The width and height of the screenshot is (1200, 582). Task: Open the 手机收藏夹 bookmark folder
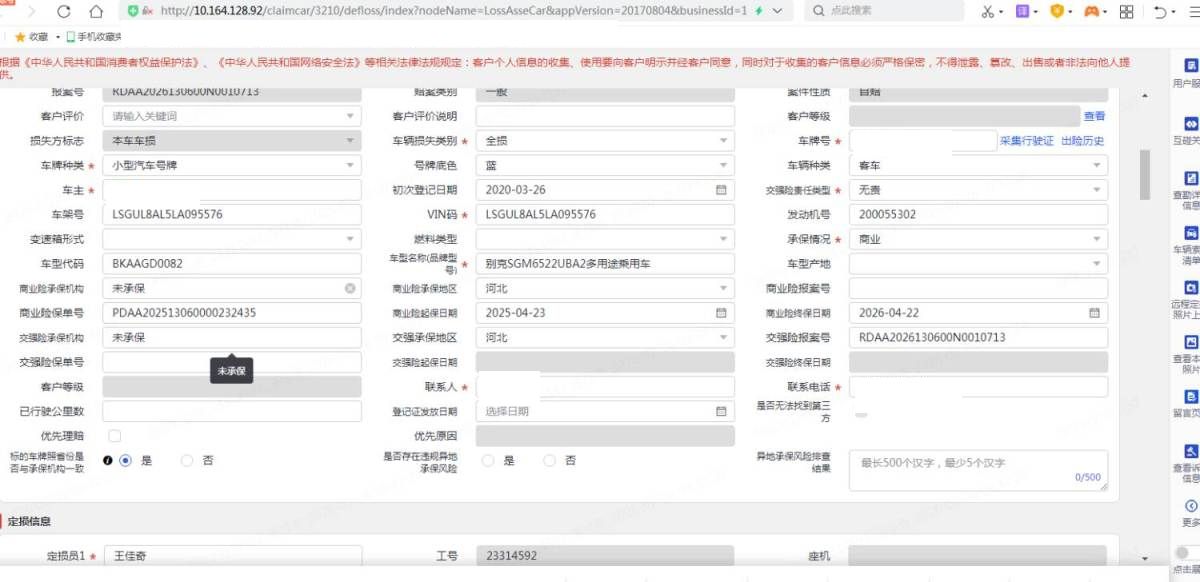(94, 37)
